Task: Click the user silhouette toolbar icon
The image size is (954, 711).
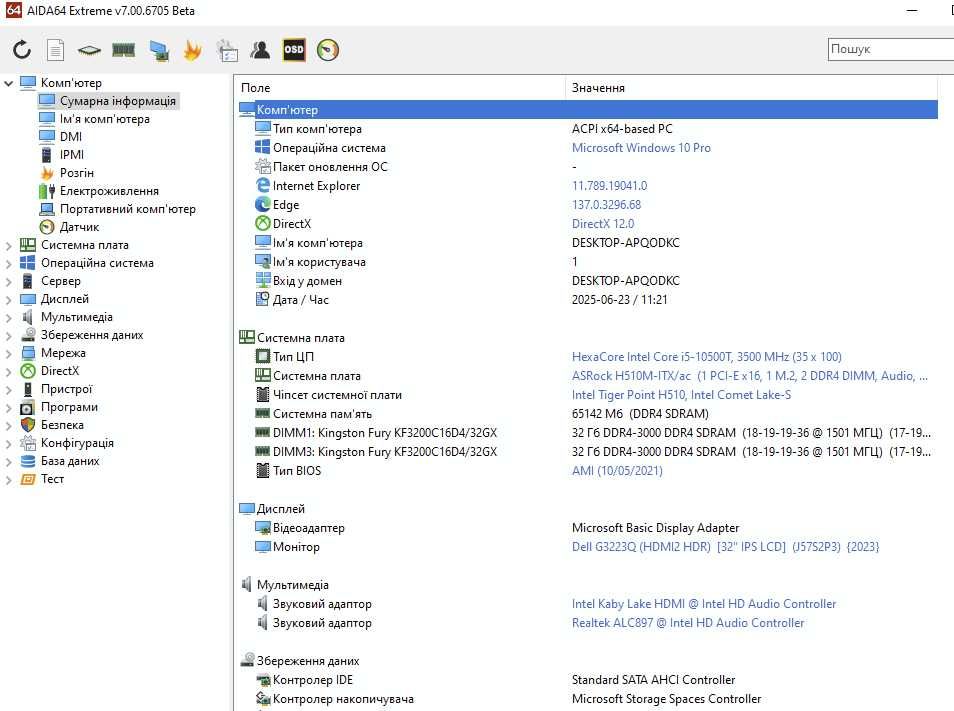Action: click(x=260, y=50)
